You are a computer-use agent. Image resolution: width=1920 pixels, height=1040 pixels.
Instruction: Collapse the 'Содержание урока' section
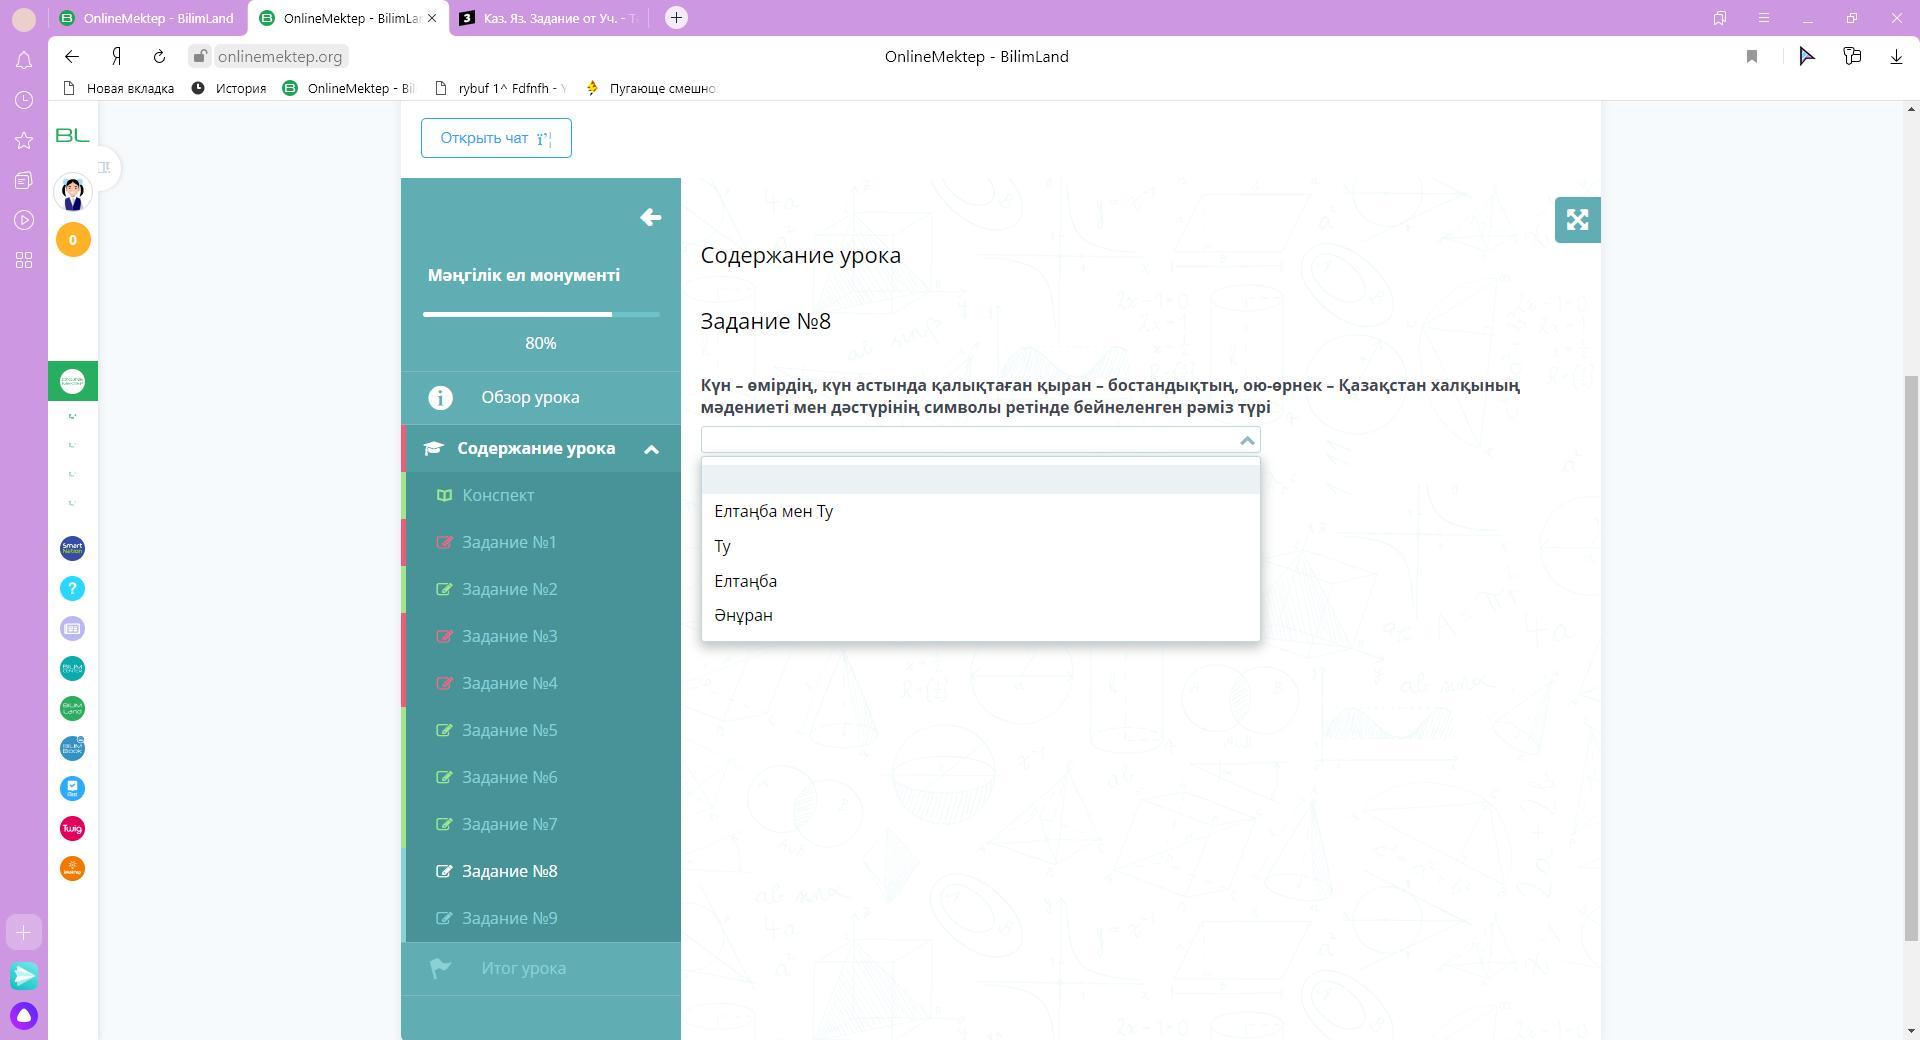point(651,449)
